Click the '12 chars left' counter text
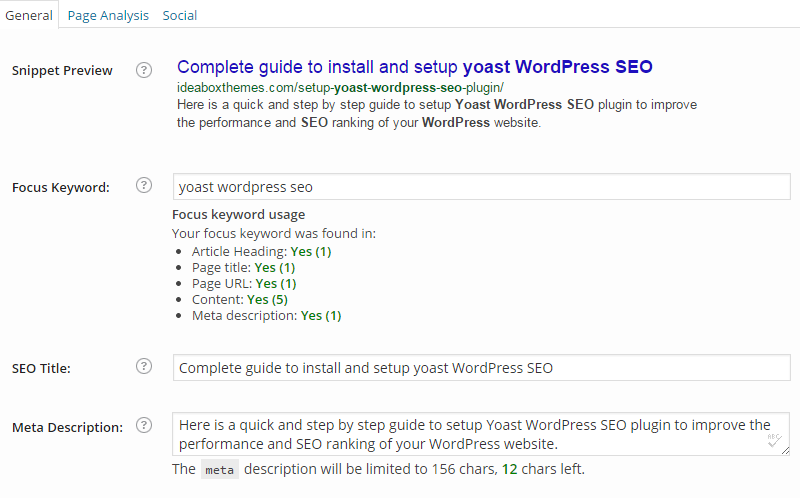 click(543, 469)
